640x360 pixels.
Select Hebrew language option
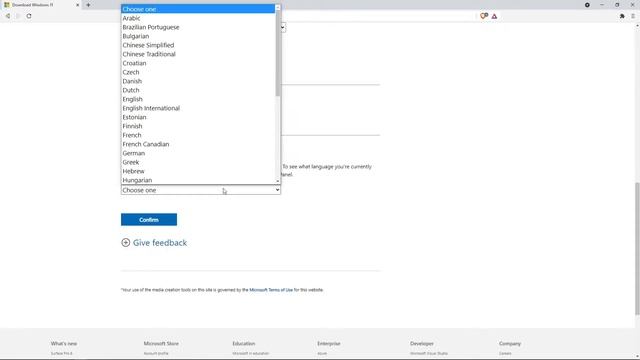coord(198,171)
